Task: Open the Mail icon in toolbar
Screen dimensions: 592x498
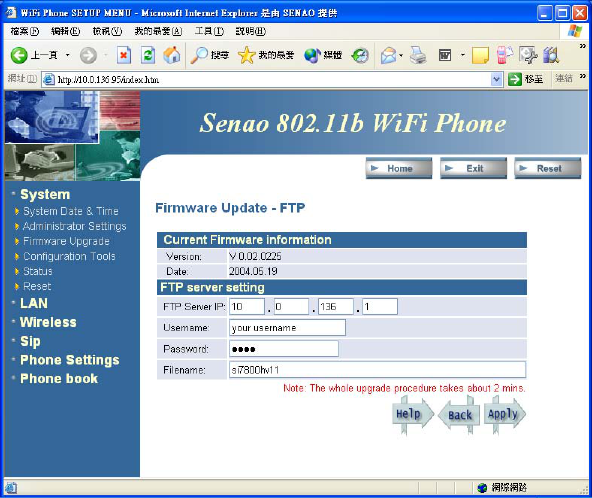Action: 389,56
